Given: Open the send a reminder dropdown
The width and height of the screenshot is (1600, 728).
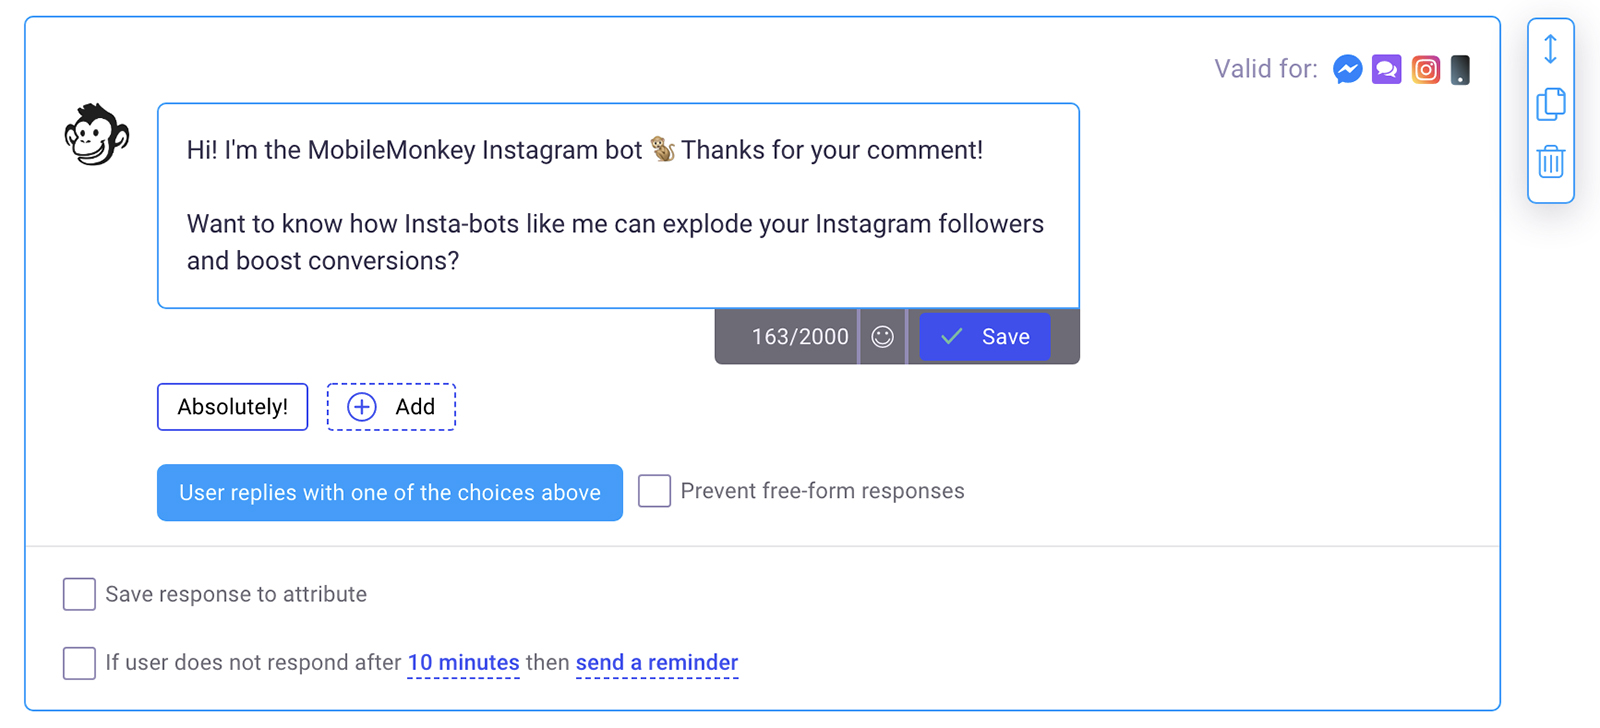Looking at the screenshot, I should pos(657,663).
